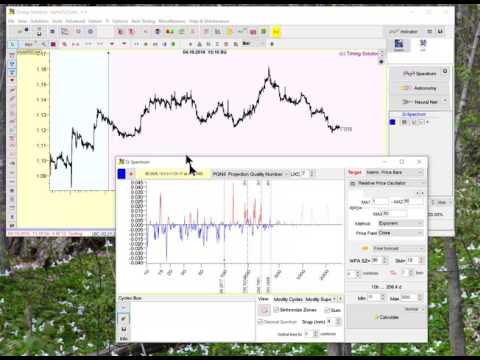Screen dimensions: 480x360
Task: Click the green icon in second toolbar
Action: click(x=173, y=44)
